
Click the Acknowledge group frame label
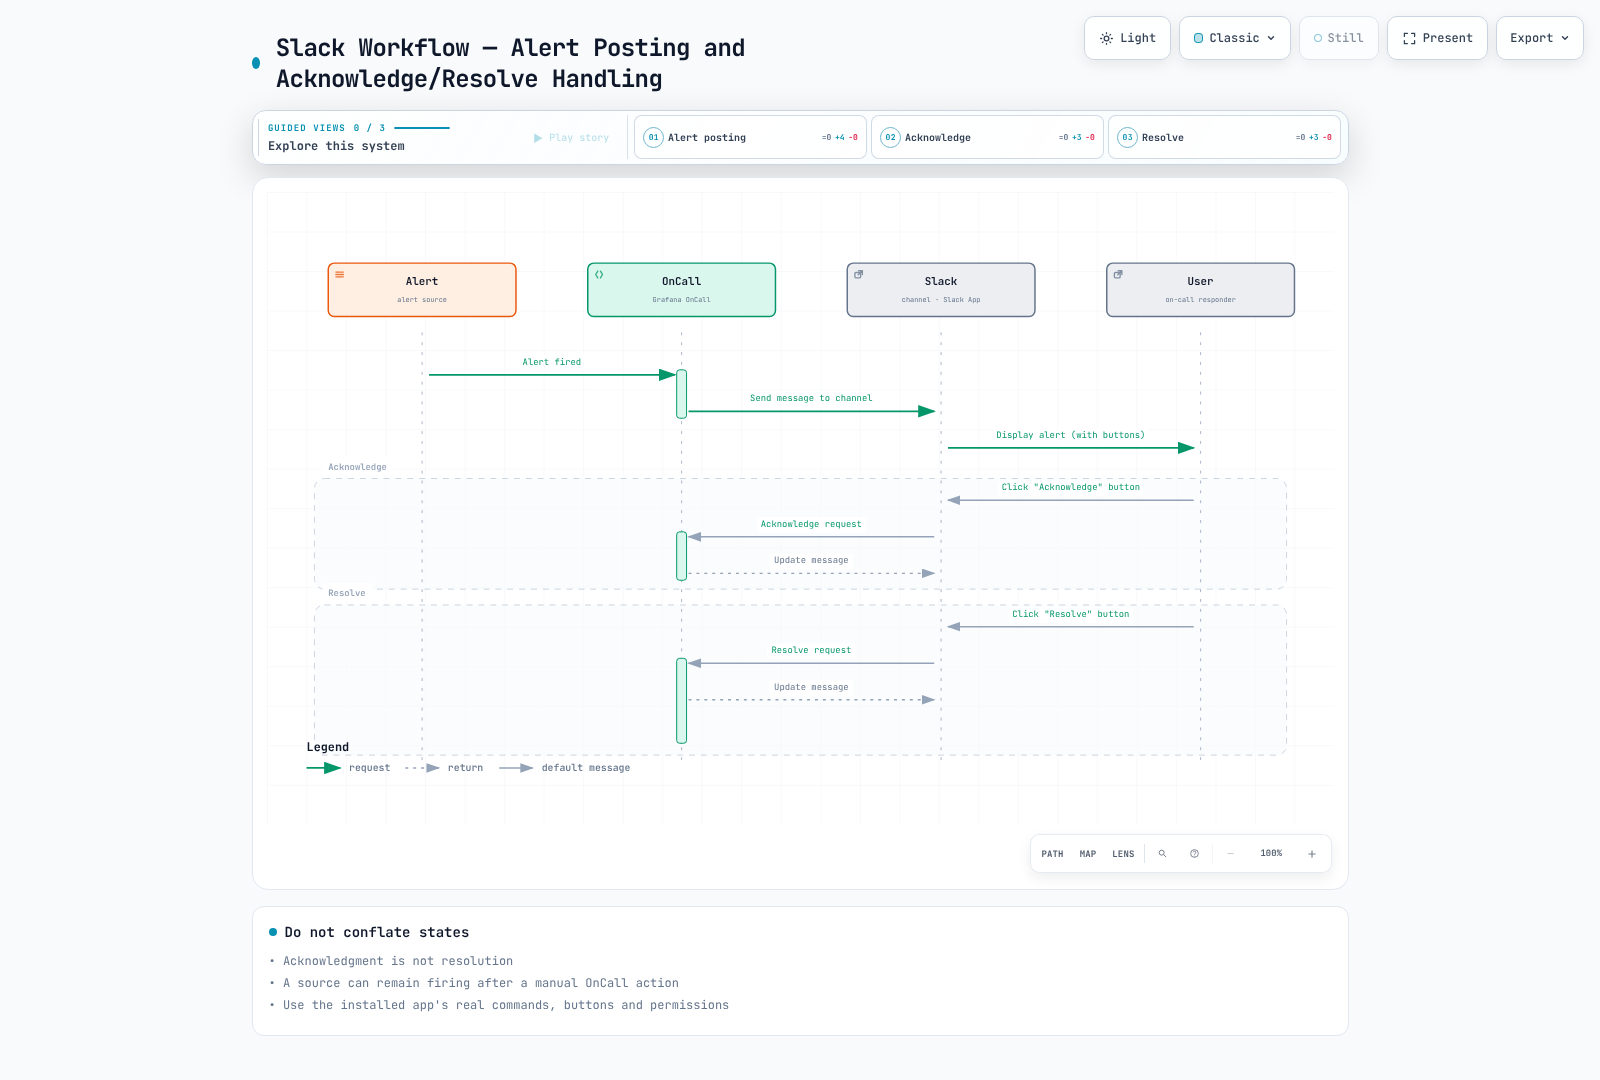[x=357, y=467]
